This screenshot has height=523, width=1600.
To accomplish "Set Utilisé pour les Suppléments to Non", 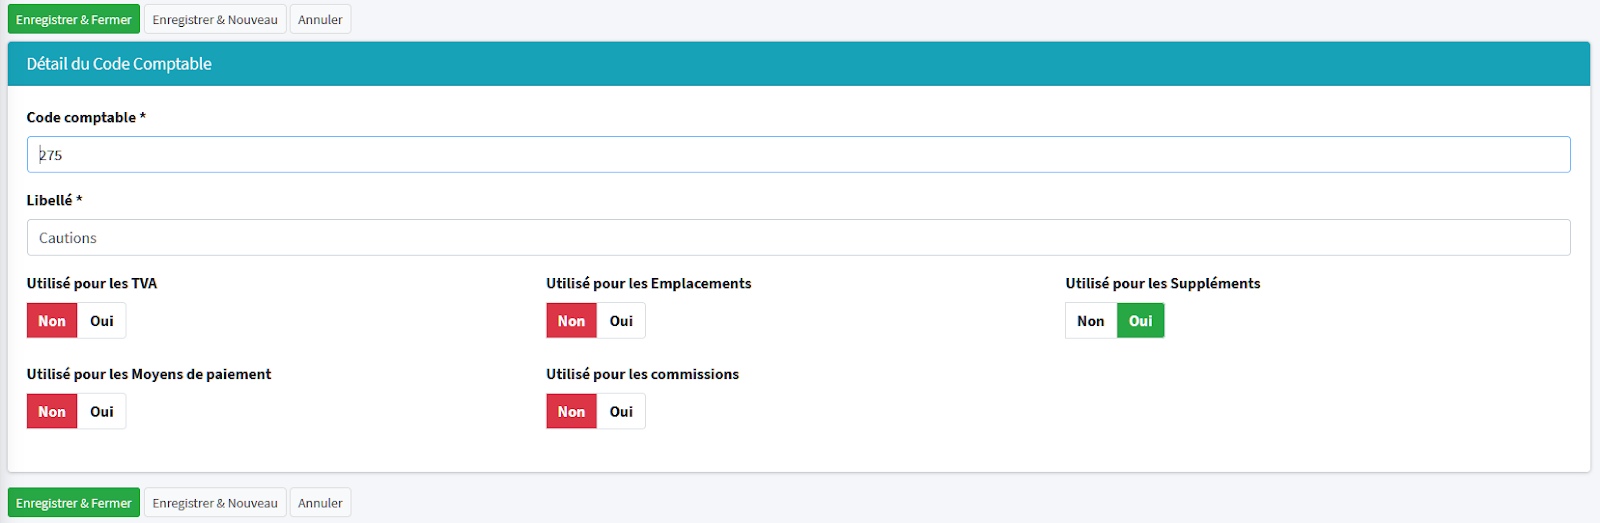I will pos(1091,321).
